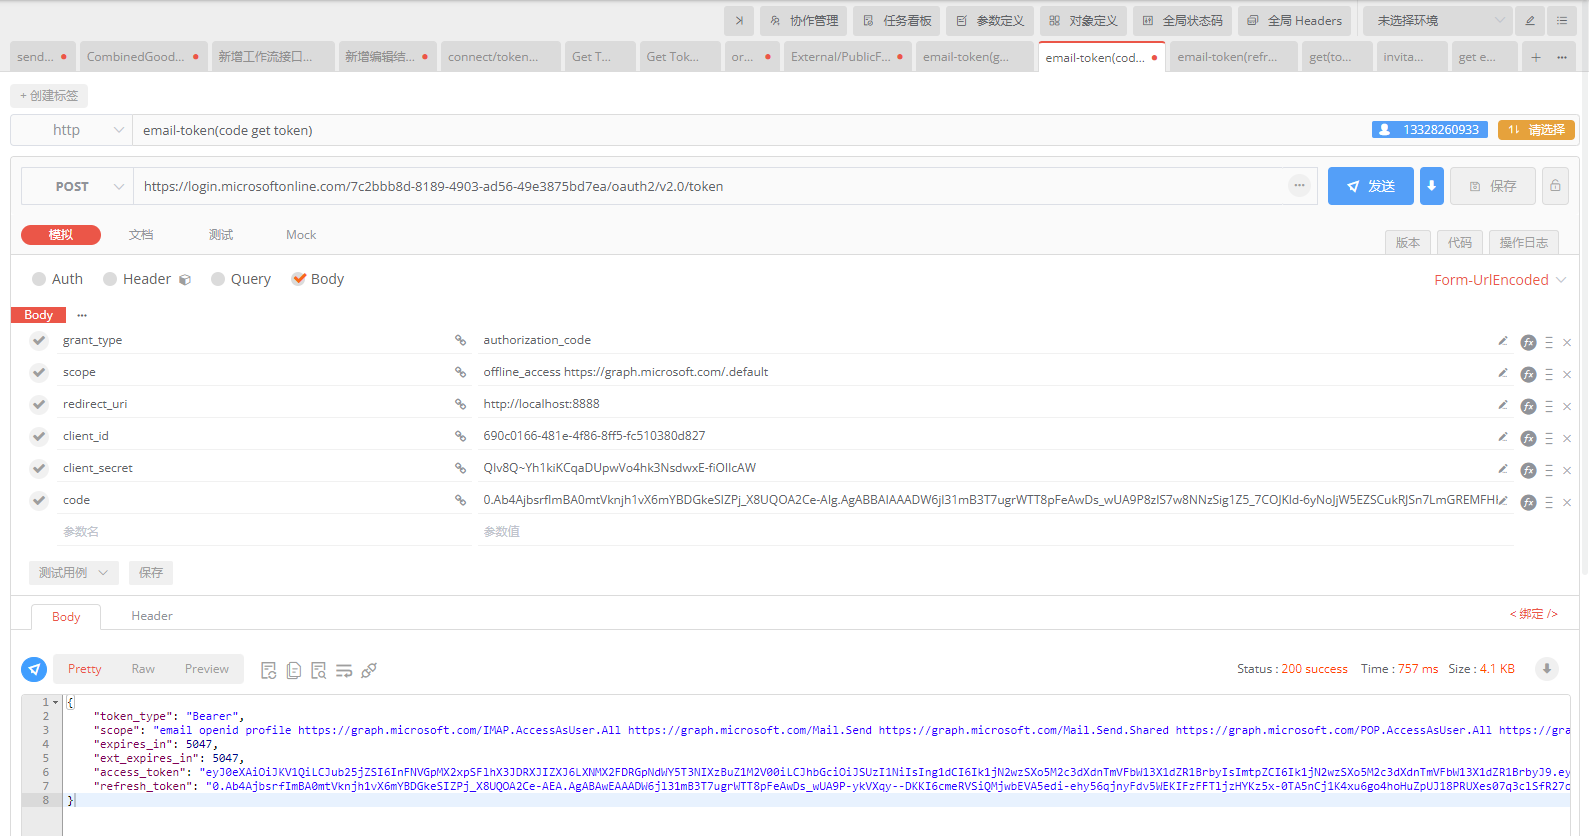The height and width of the screenshot is (836, 1589).
Task: Click the blue send icon in response panel
Action: point(34,669)
